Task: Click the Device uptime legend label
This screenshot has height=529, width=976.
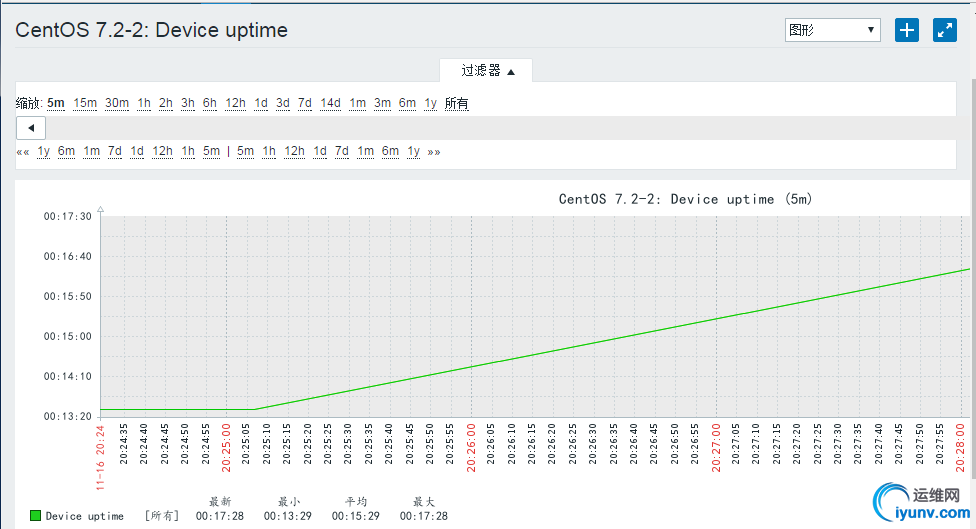Action: coord(85,516)
